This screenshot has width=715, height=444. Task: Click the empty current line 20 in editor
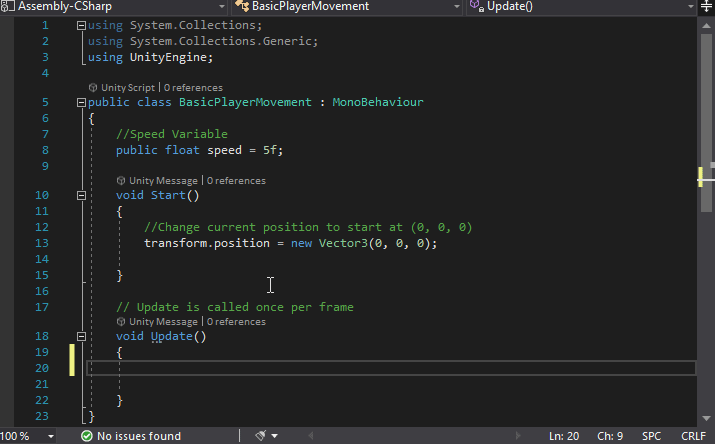coord(391,368)
